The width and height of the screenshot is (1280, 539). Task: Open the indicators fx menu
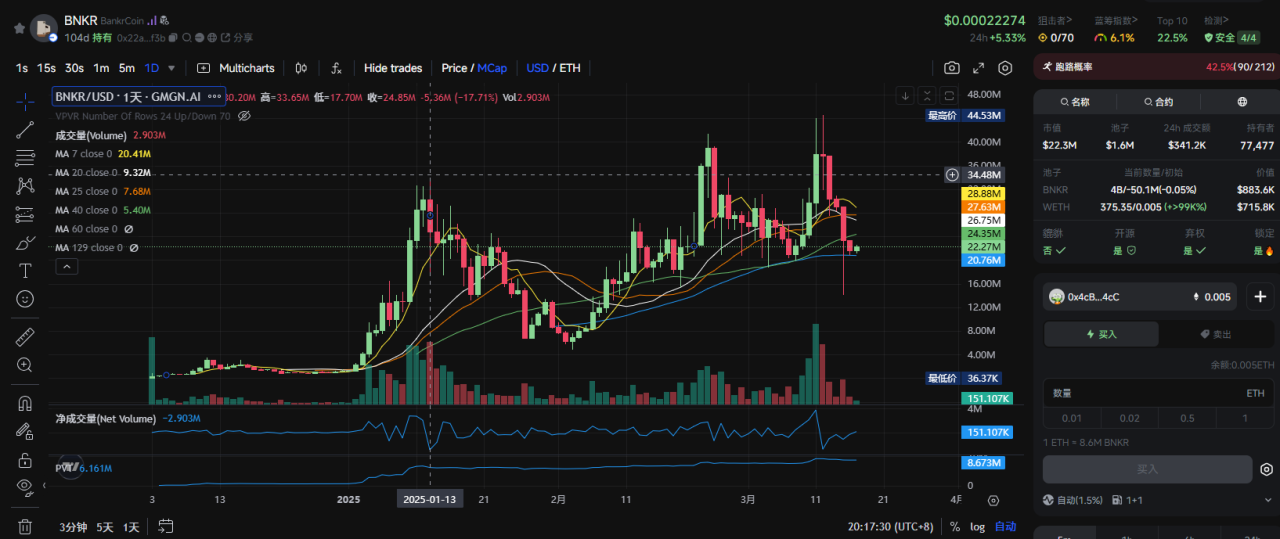pos(336,68)
